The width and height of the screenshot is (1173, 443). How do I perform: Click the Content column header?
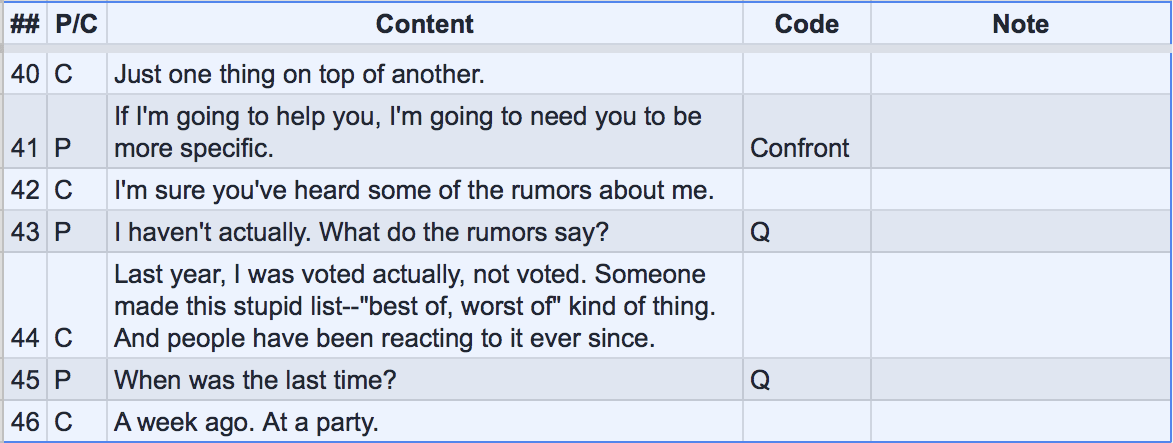pos(424,24)
